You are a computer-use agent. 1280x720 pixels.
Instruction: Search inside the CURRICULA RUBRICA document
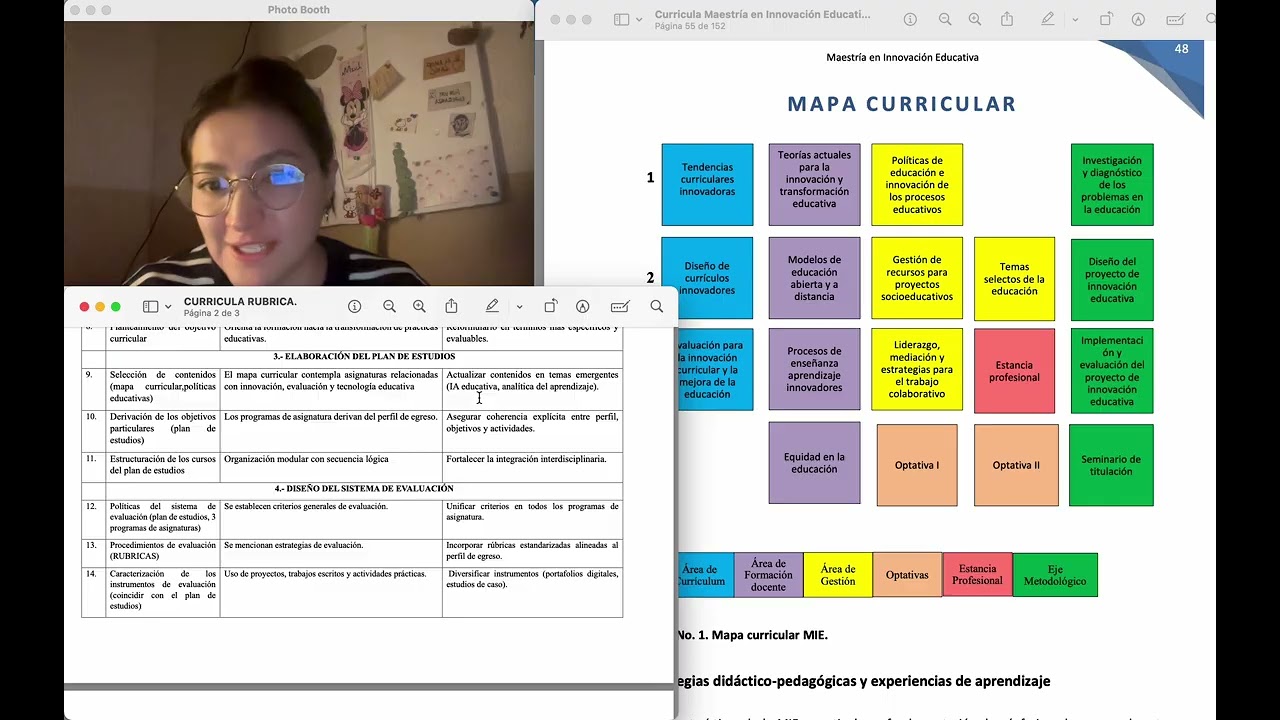656,307
